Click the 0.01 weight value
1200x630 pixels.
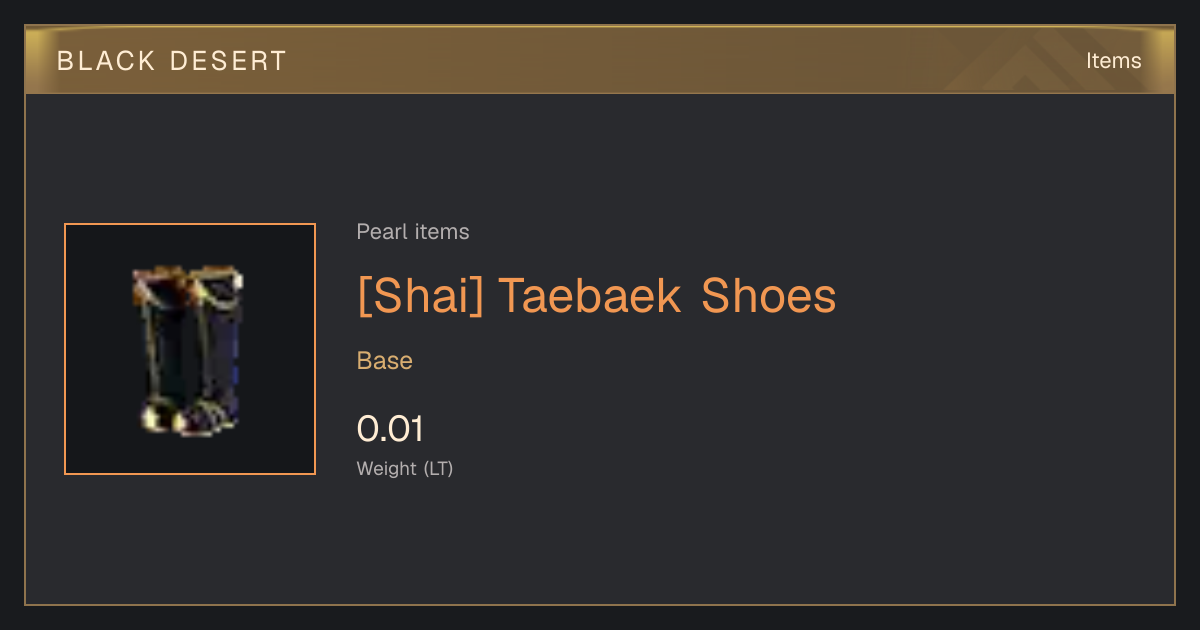[x=390, y=429]
